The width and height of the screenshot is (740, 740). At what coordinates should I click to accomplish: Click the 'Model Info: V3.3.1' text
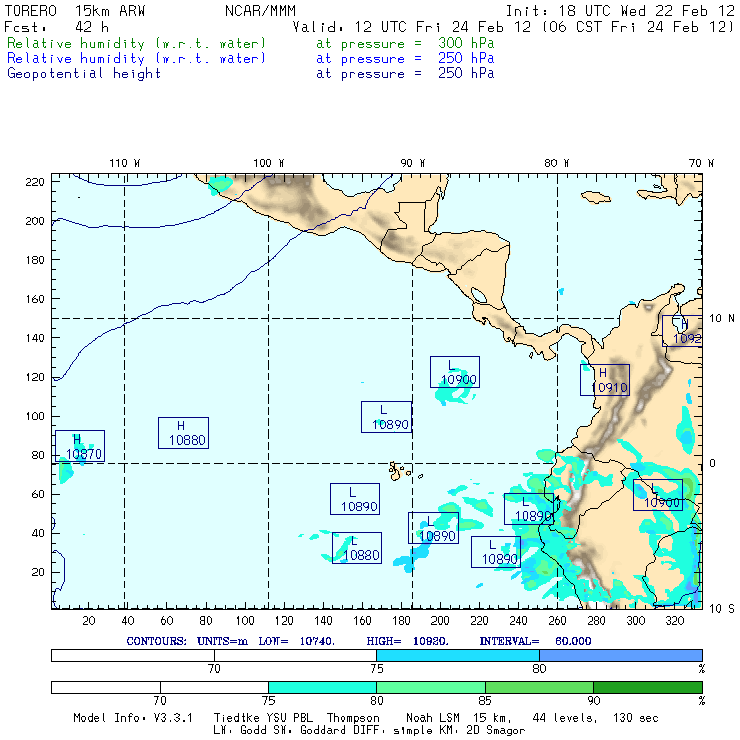pyautogui.click(x=133, y=718)
